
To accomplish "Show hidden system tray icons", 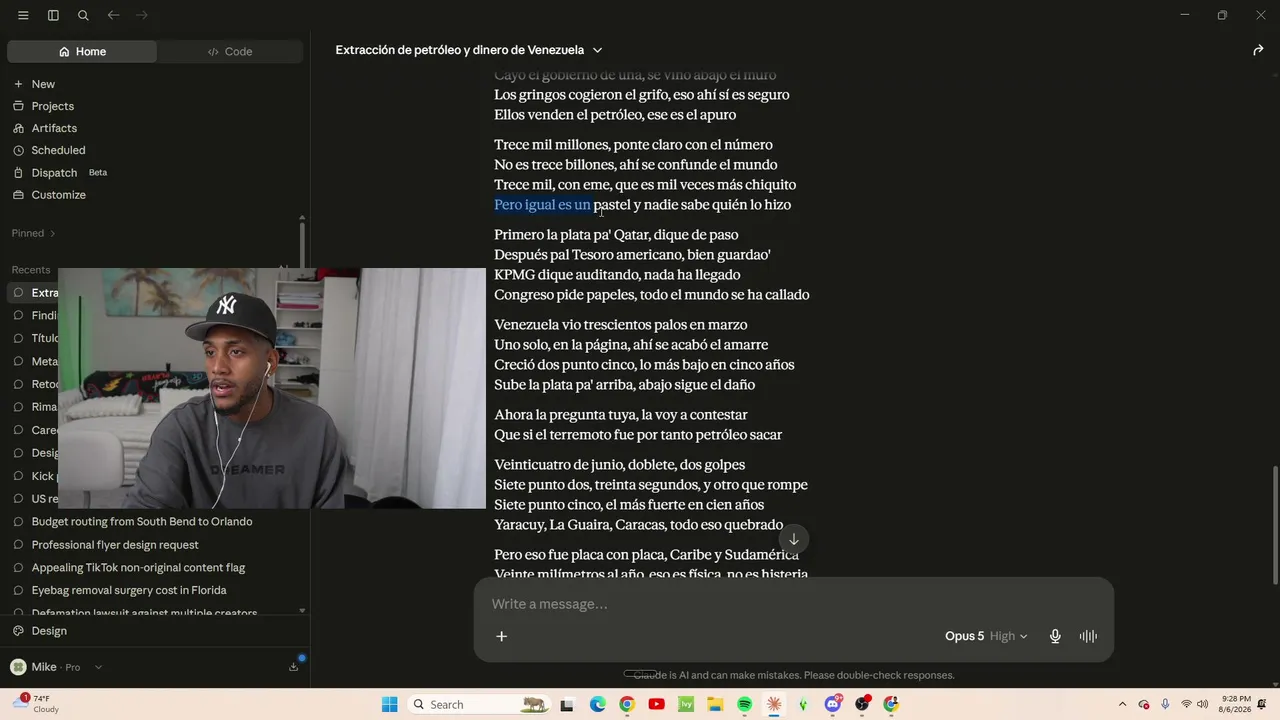I will (x=1122, y=704).
